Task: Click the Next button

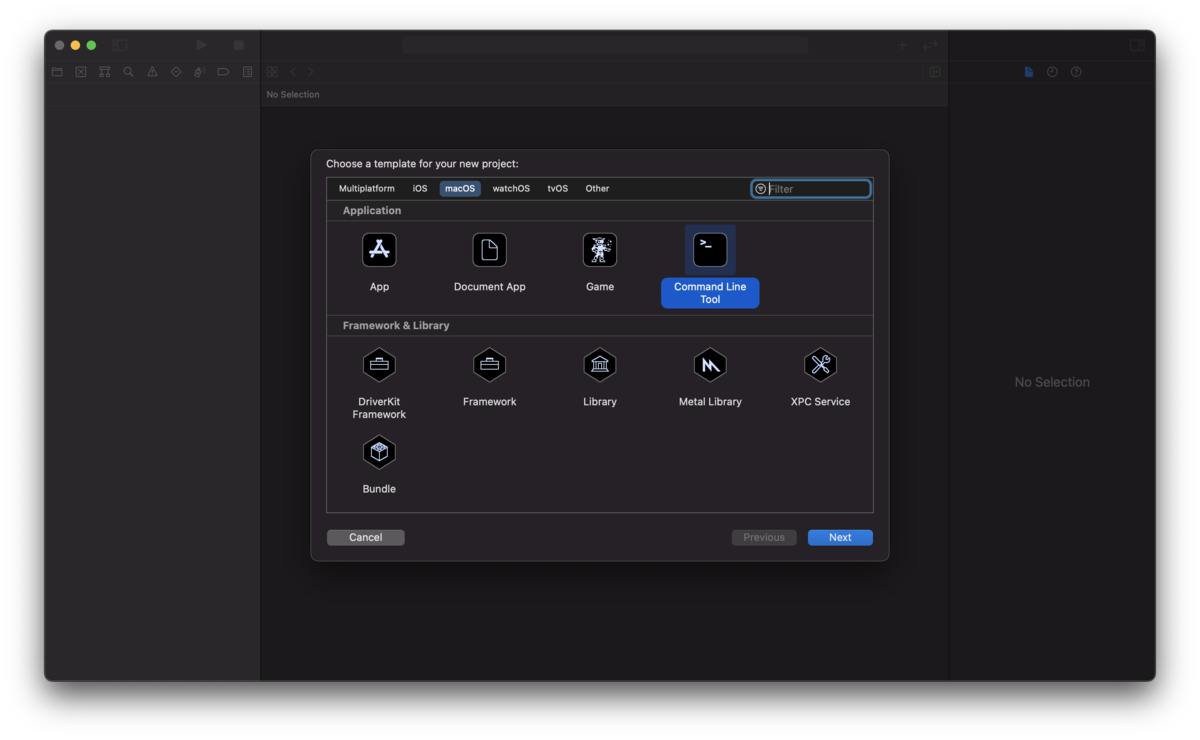Action: coord(840,537)
